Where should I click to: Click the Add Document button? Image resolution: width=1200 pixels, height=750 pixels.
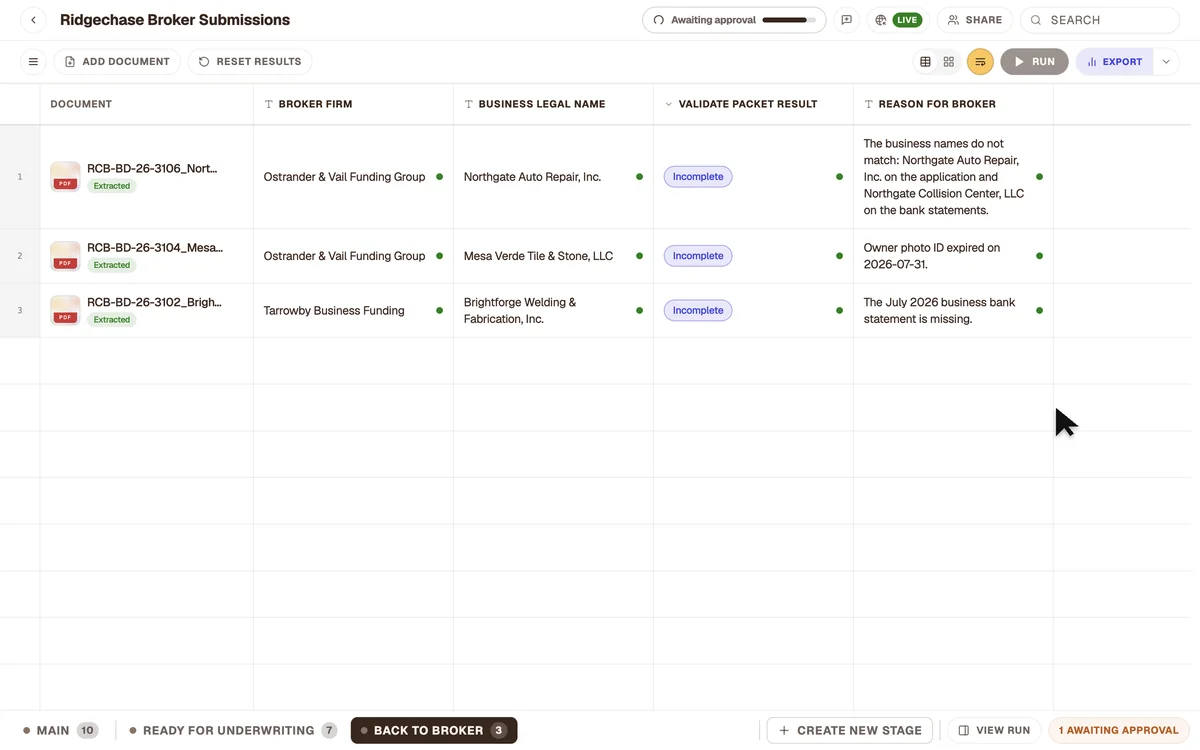(x=117, y=62)
